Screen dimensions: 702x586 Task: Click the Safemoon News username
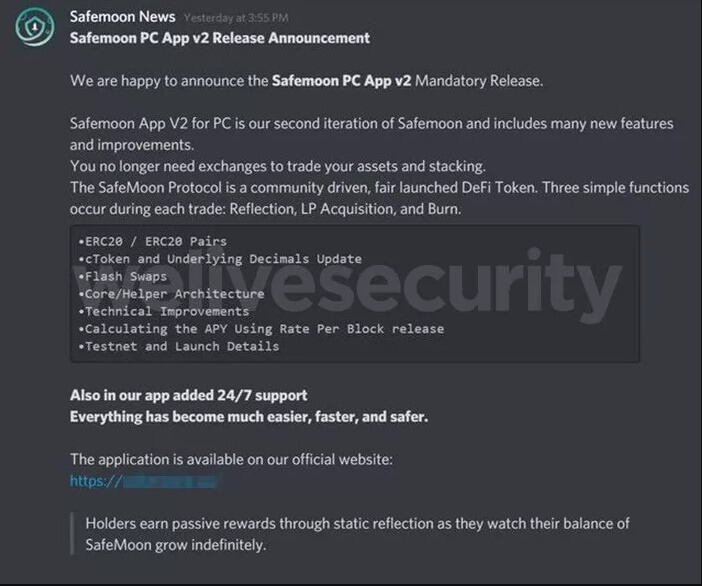(122, 17)
